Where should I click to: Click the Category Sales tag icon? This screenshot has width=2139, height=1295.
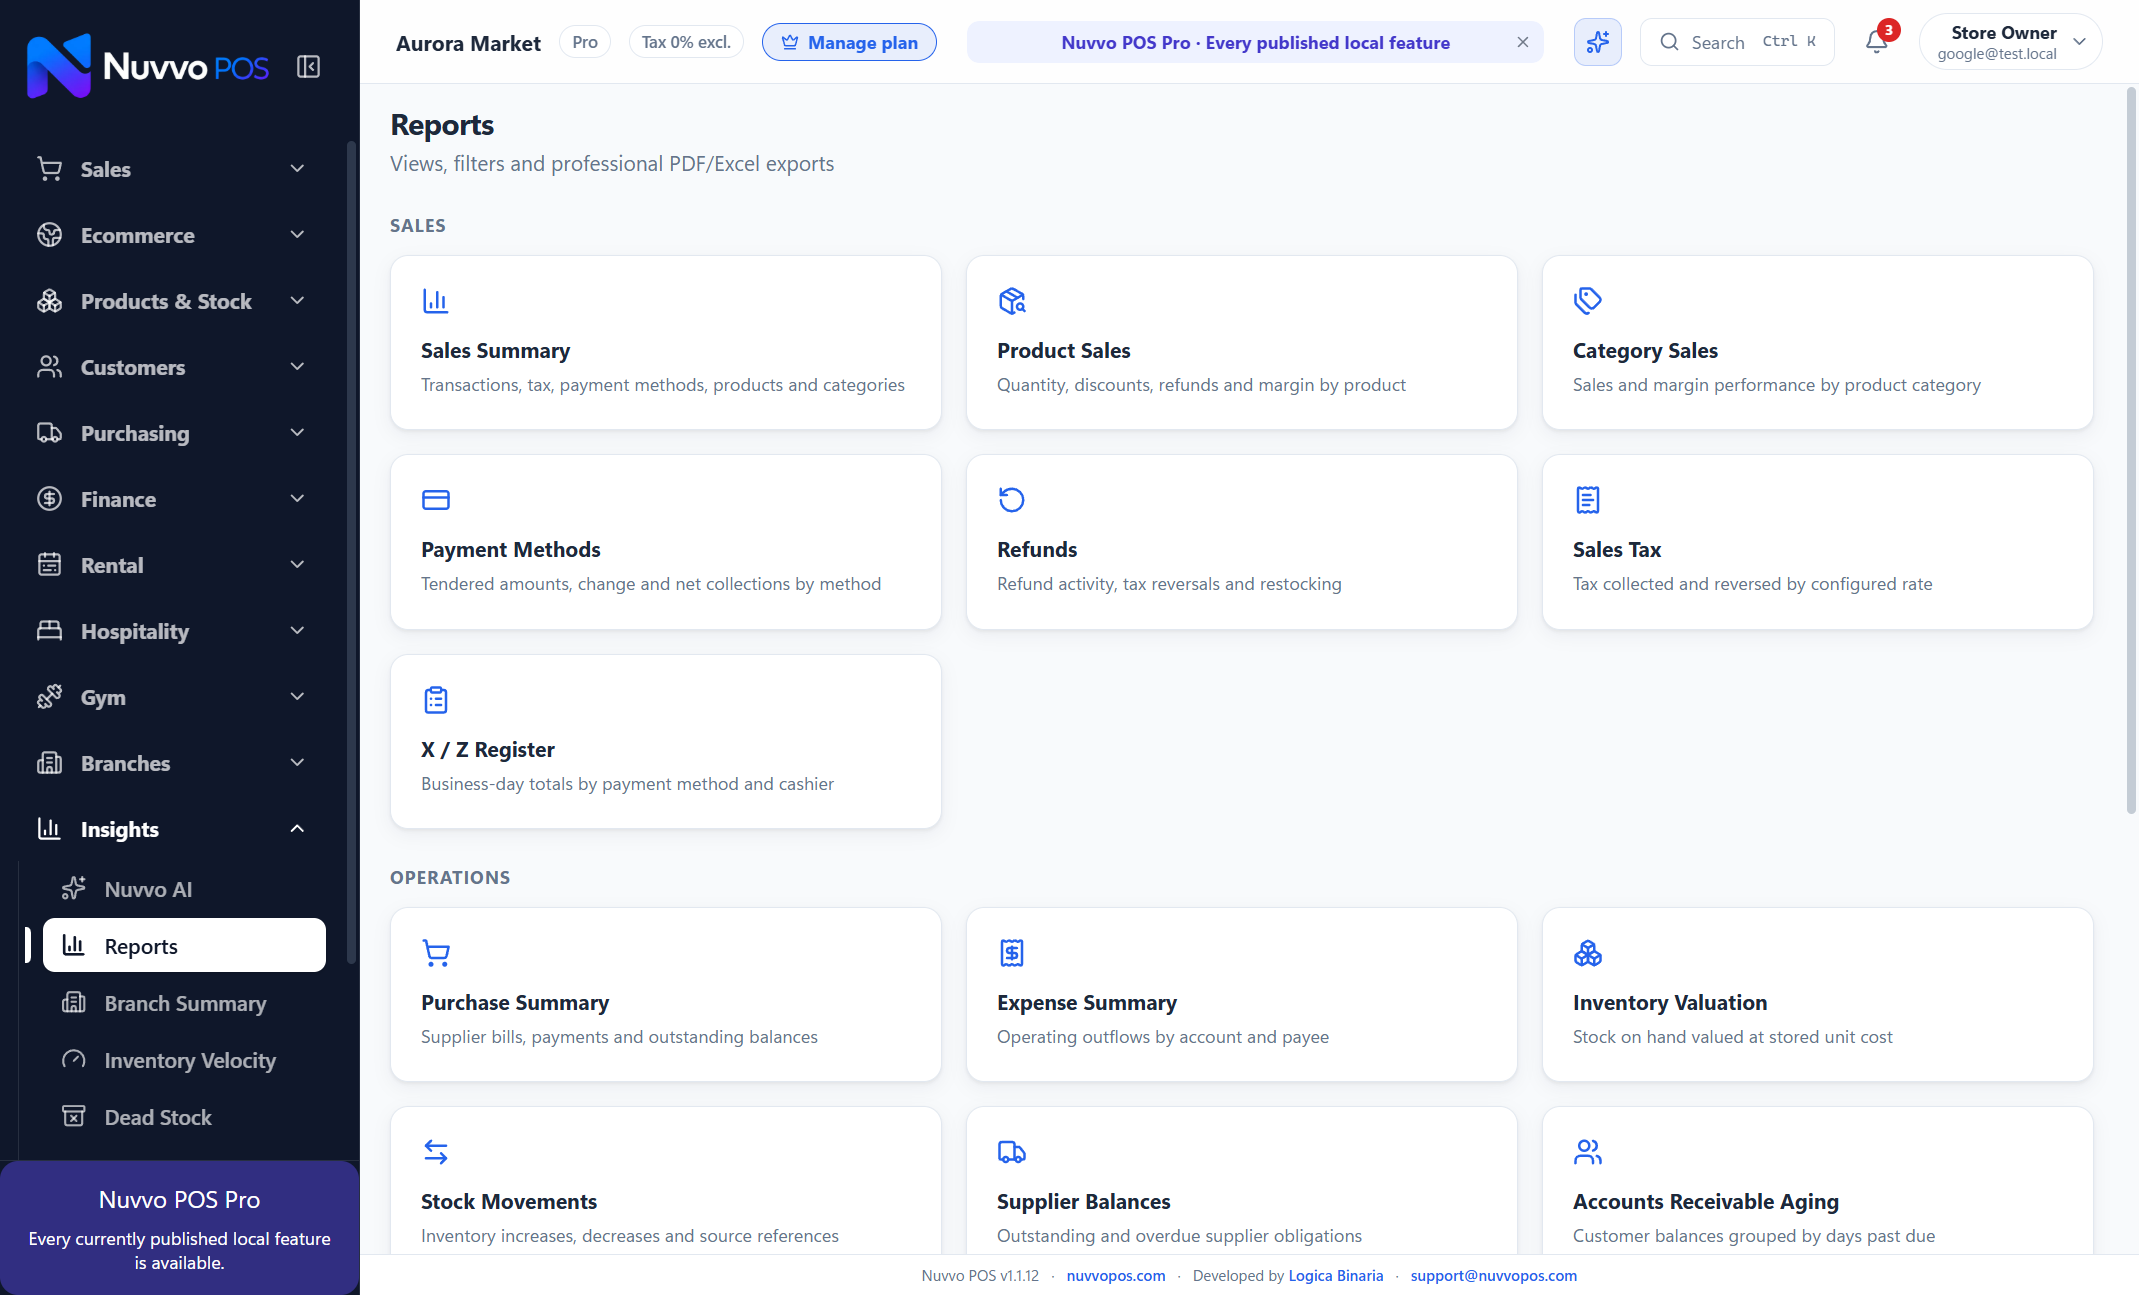click(x=1587, y=300)
